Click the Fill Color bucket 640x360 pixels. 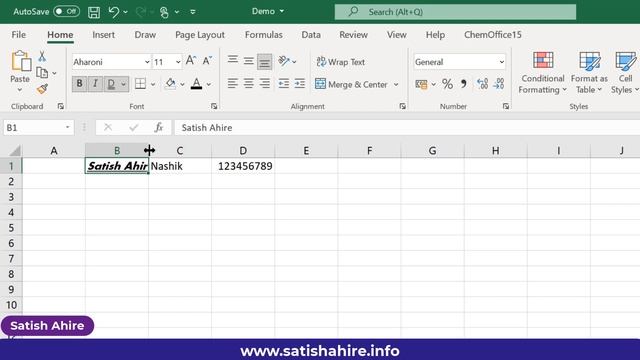click(170, 84)
